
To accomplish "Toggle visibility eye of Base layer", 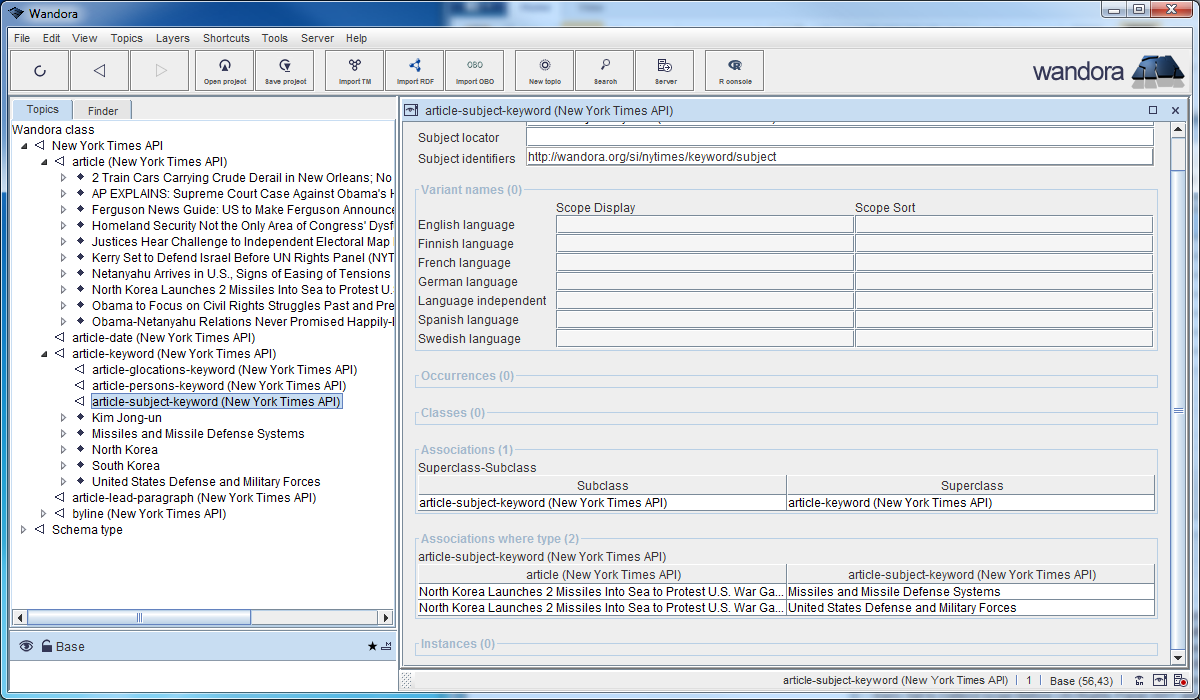I will click(x=26, y=646).
